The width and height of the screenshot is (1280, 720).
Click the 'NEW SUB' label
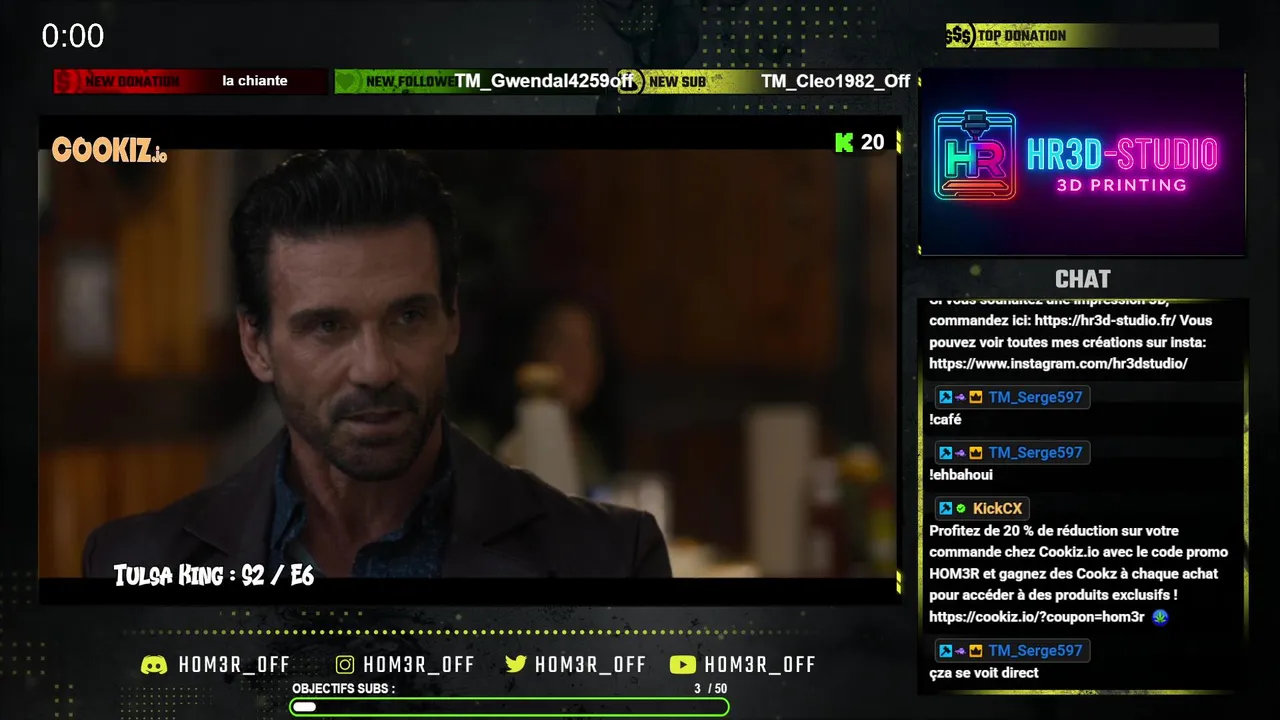pyautogui.click(x=677, y=82)
